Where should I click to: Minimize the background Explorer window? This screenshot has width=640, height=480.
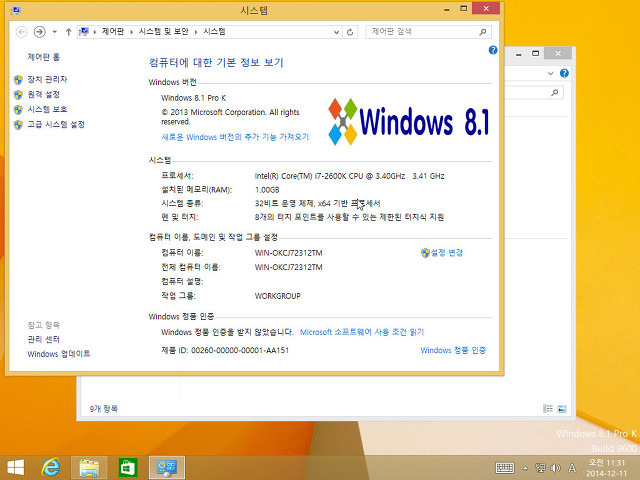pyautogui.click(x=518, y=53)
